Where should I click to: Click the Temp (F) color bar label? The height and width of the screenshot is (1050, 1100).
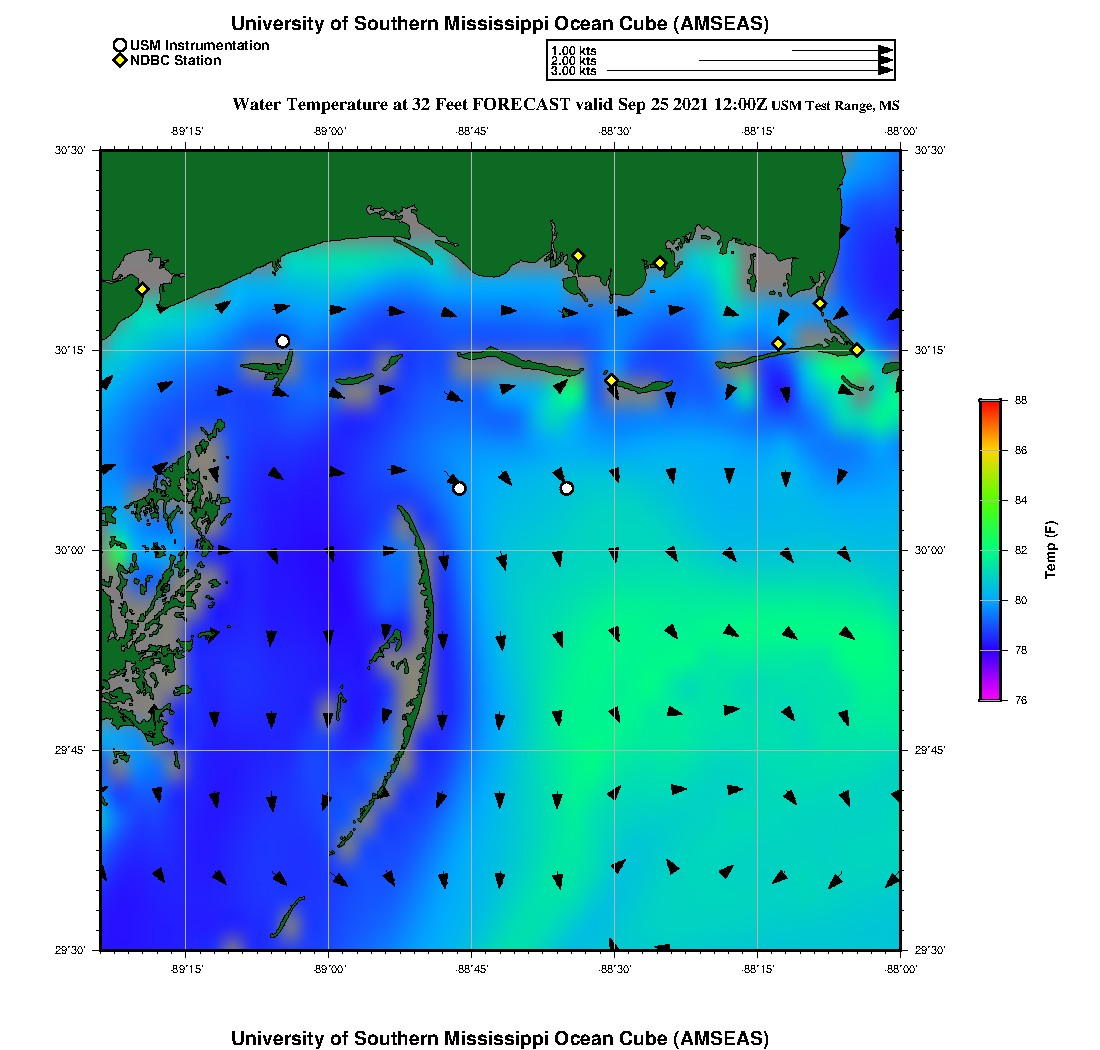coord(1051,550)
